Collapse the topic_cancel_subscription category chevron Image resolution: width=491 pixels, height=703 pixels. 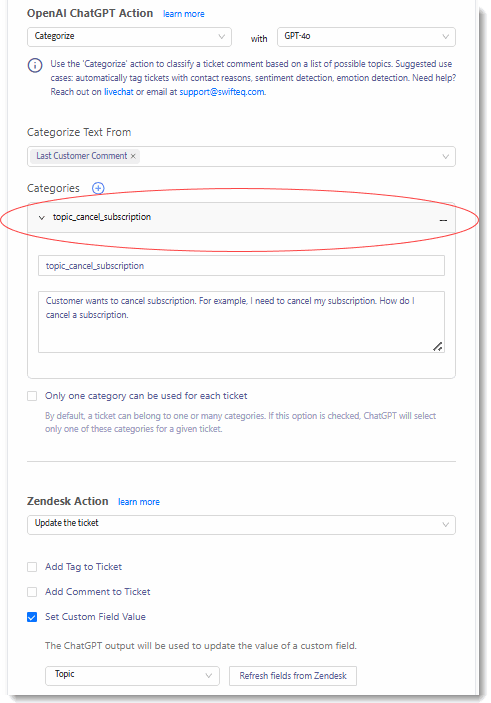tap(42, 217)
